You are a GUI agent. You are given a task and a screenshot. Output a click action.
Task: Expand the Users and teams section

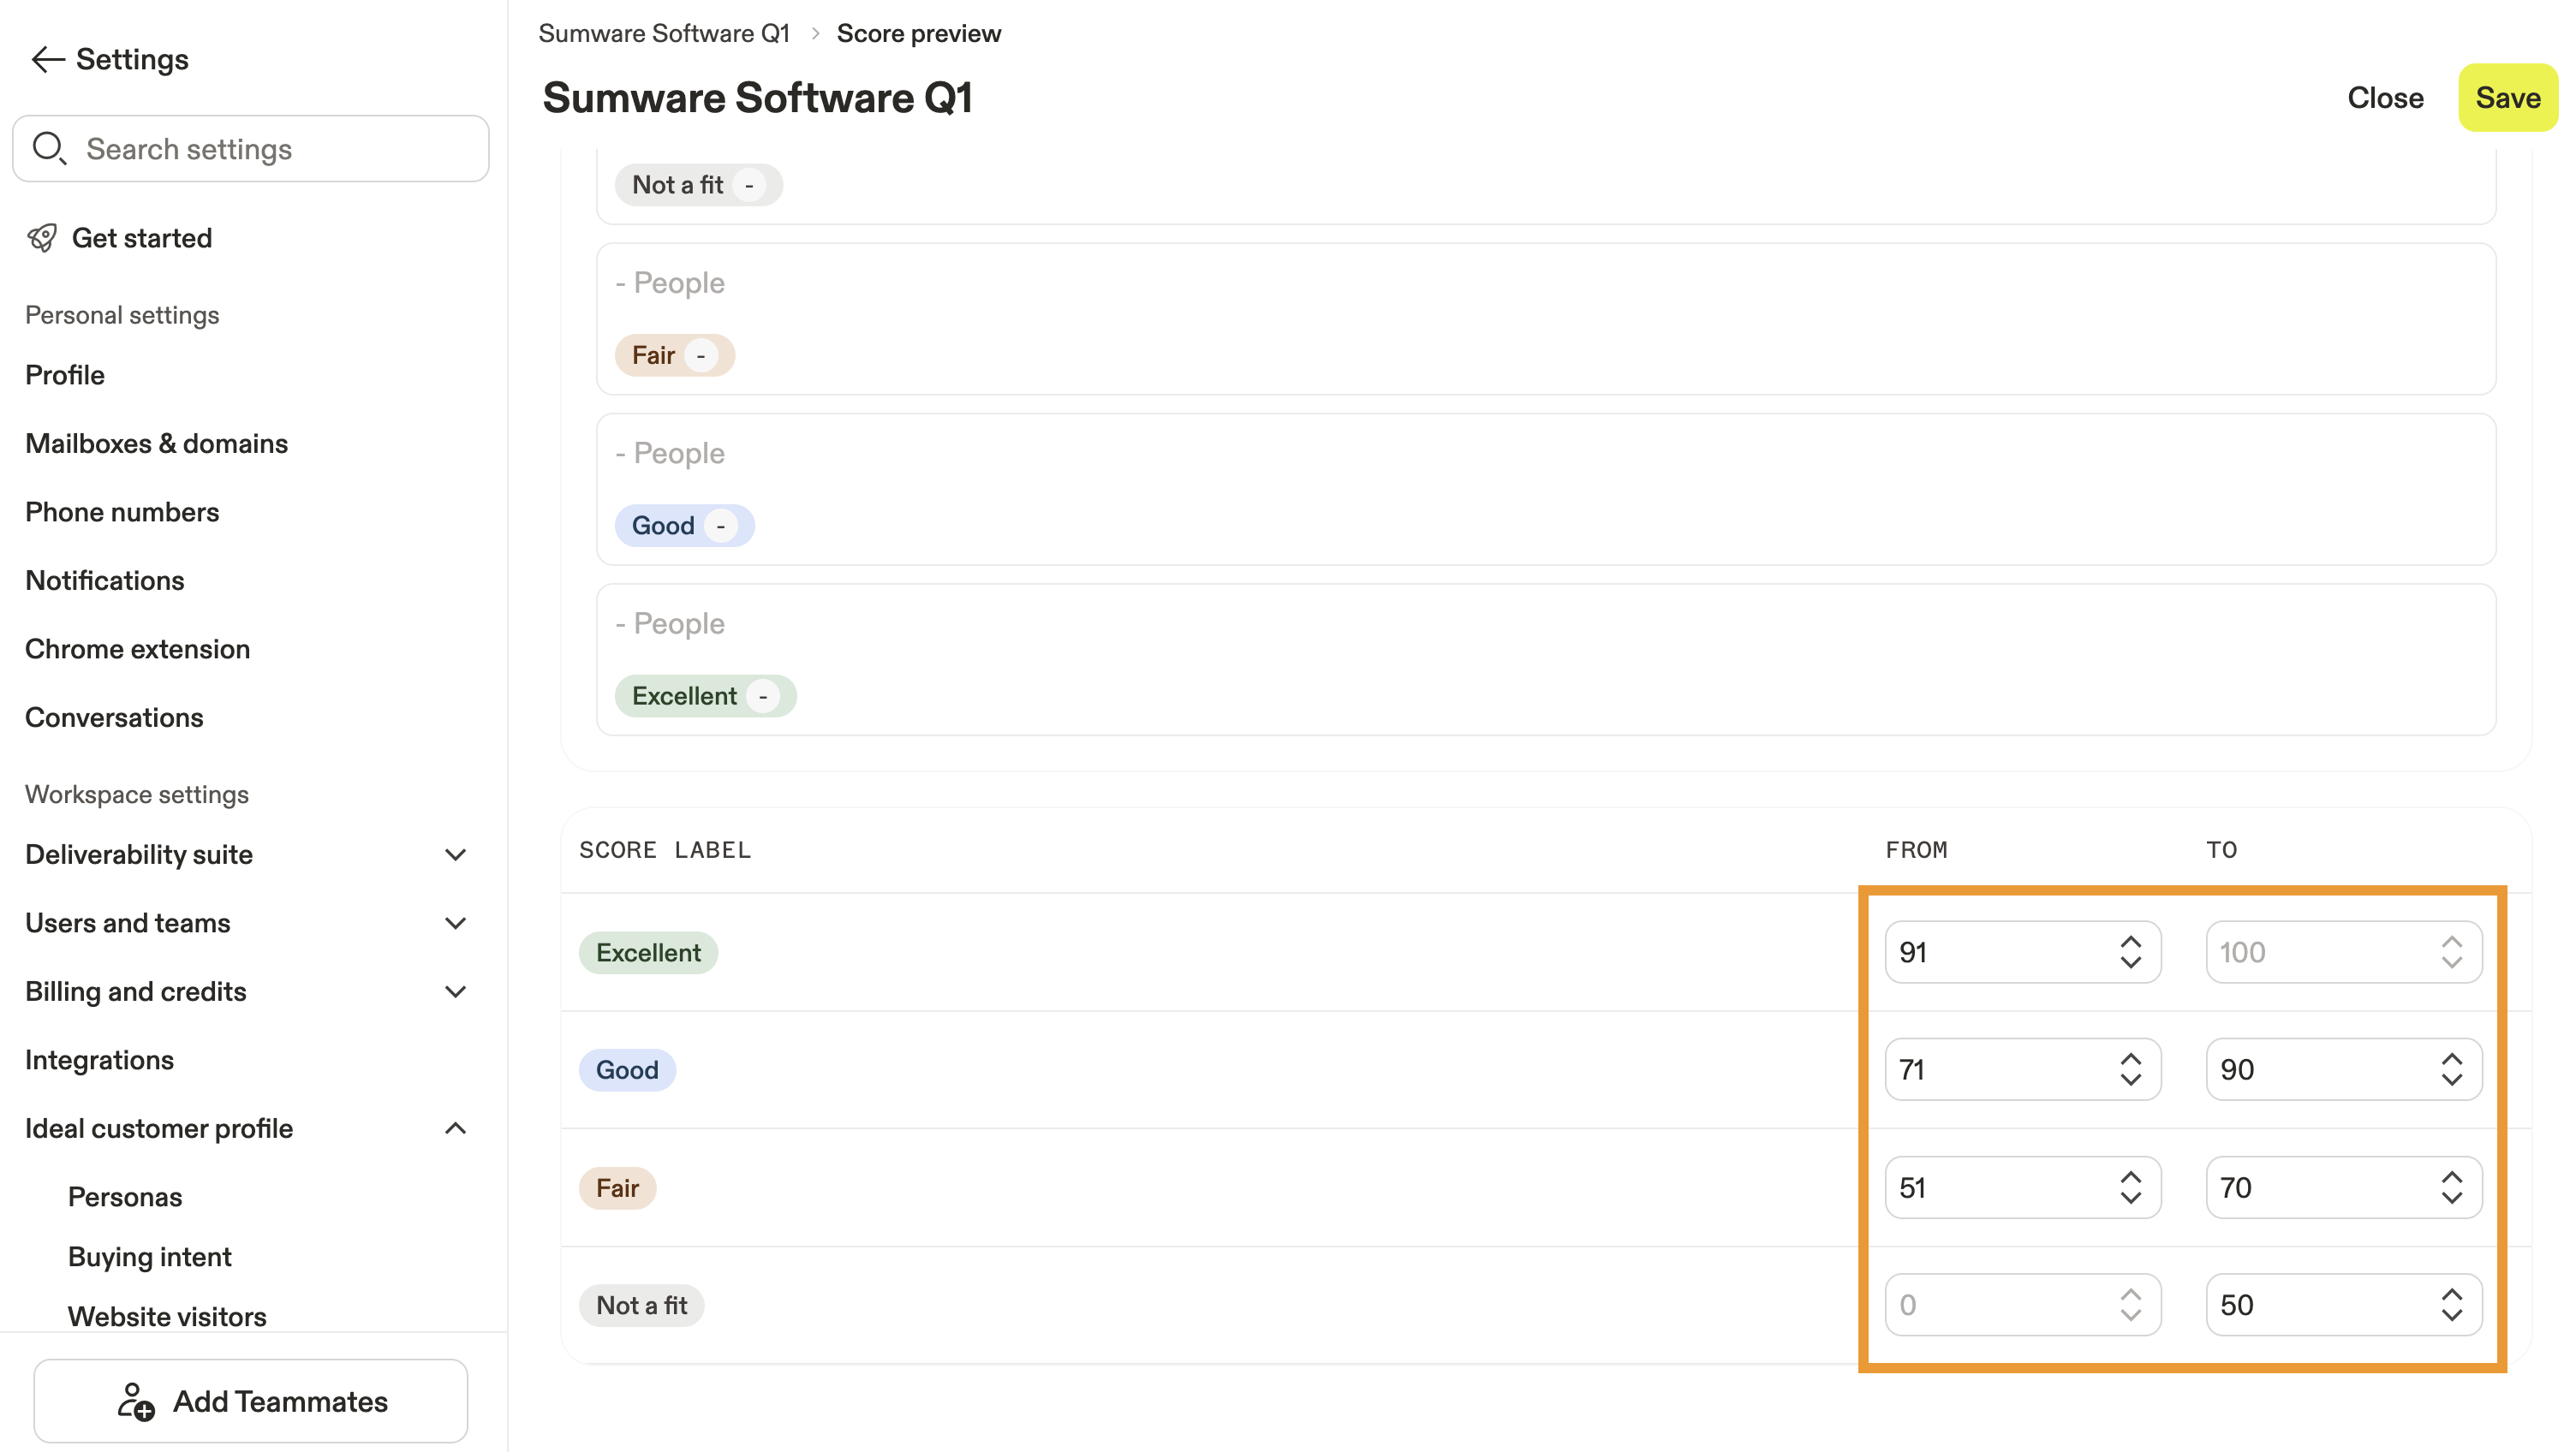[455, 923]
